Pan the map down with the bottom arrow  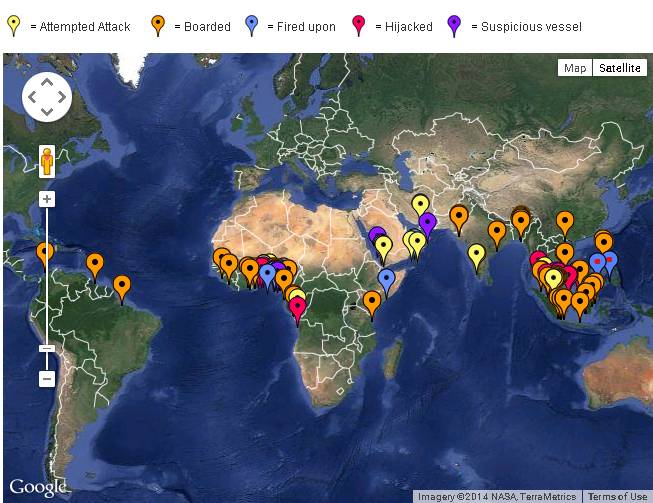(47, 113)
